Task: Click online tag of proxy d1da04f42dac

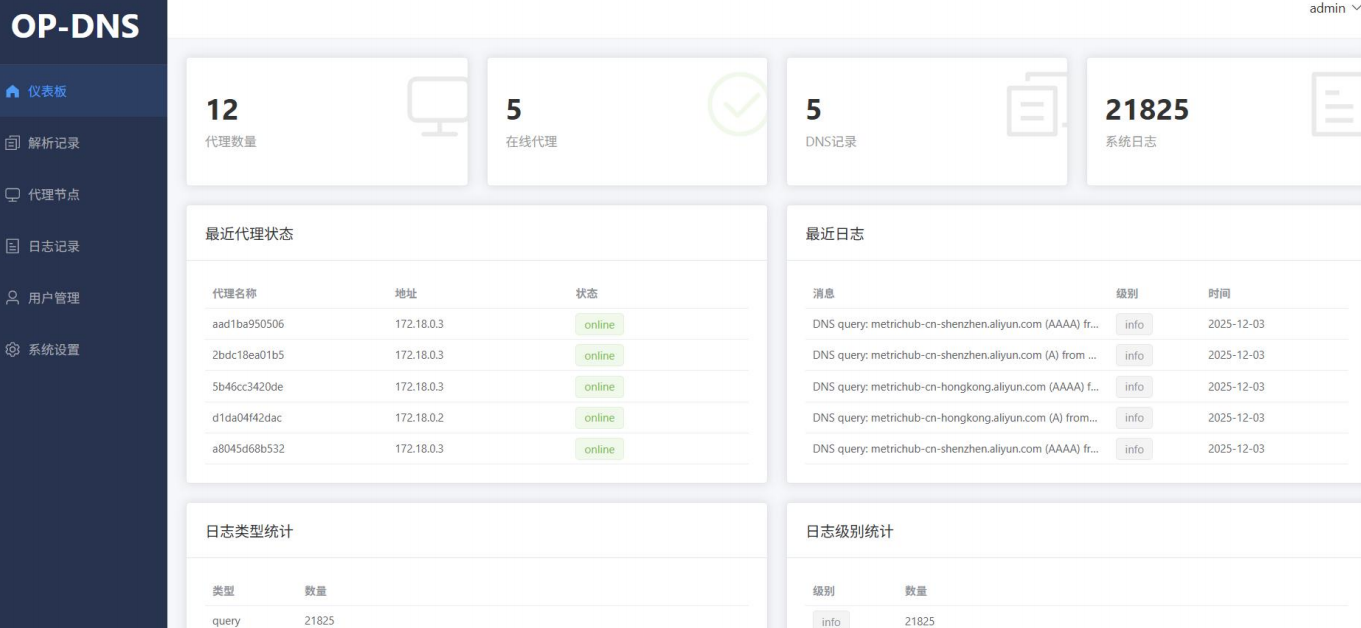Action: [x=599, y=418]
